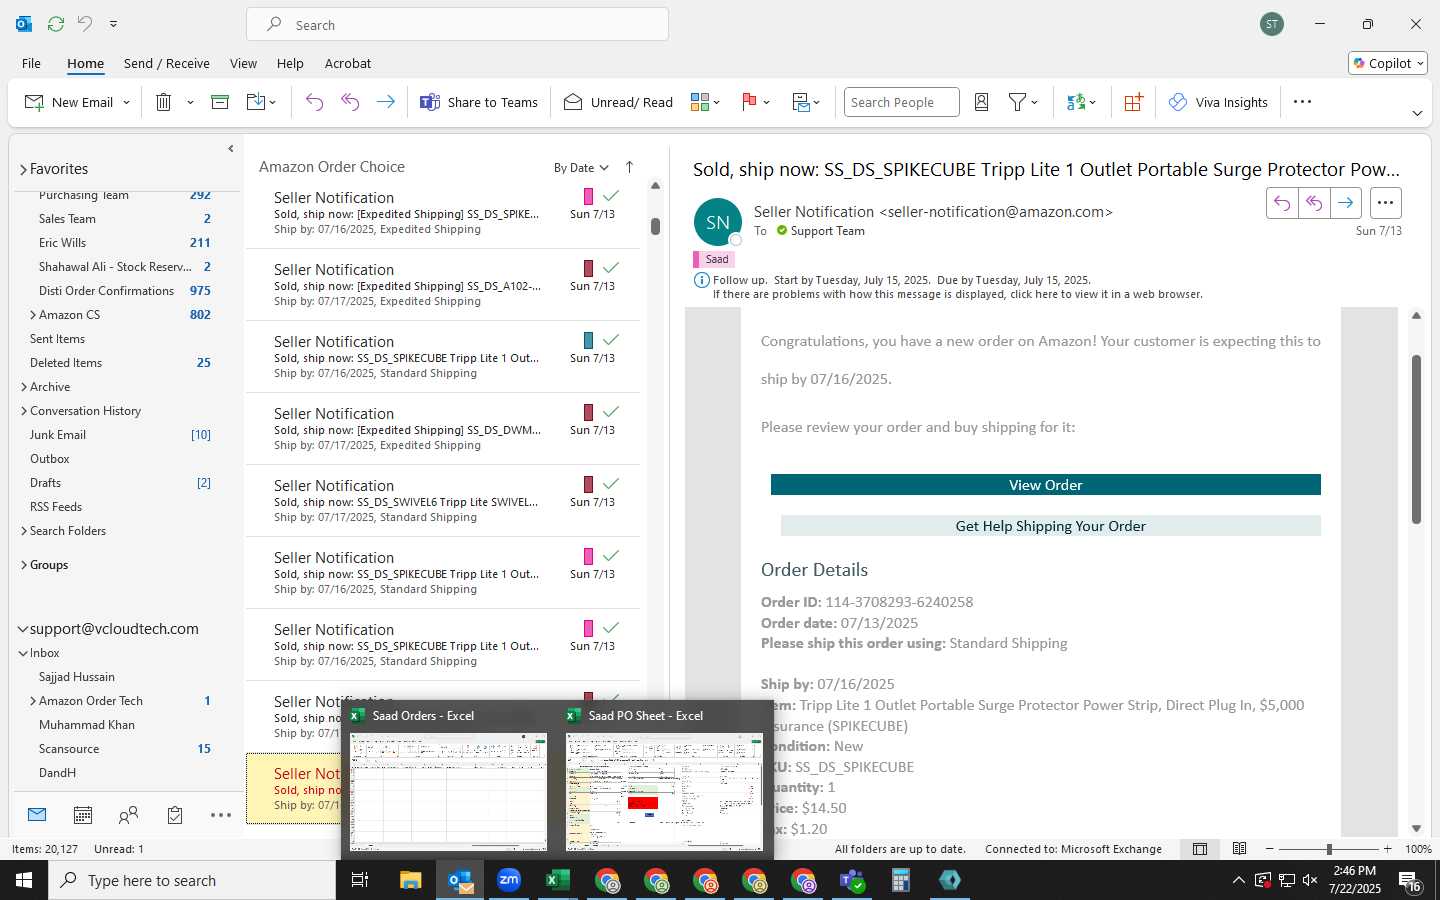Open the Address Book icon
Screen dimensions: 1440x900
click(982, 102)
